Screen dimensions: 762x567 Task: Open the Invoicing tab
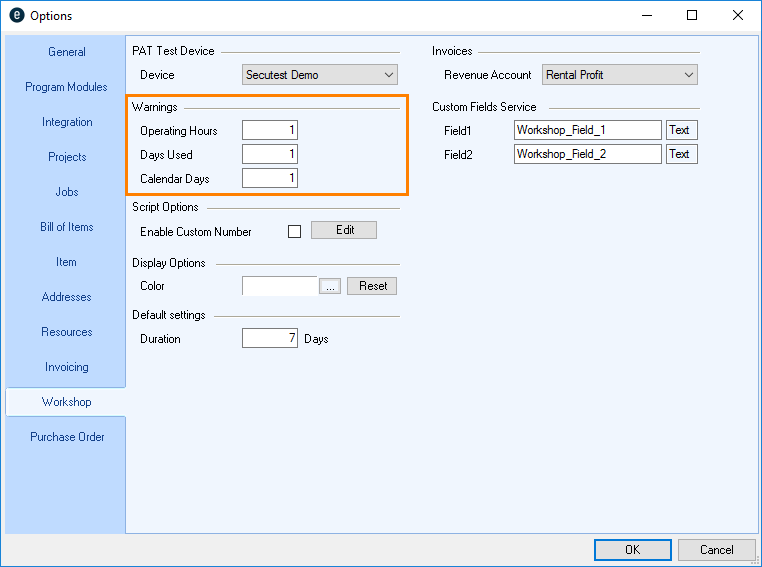[67, 367]
